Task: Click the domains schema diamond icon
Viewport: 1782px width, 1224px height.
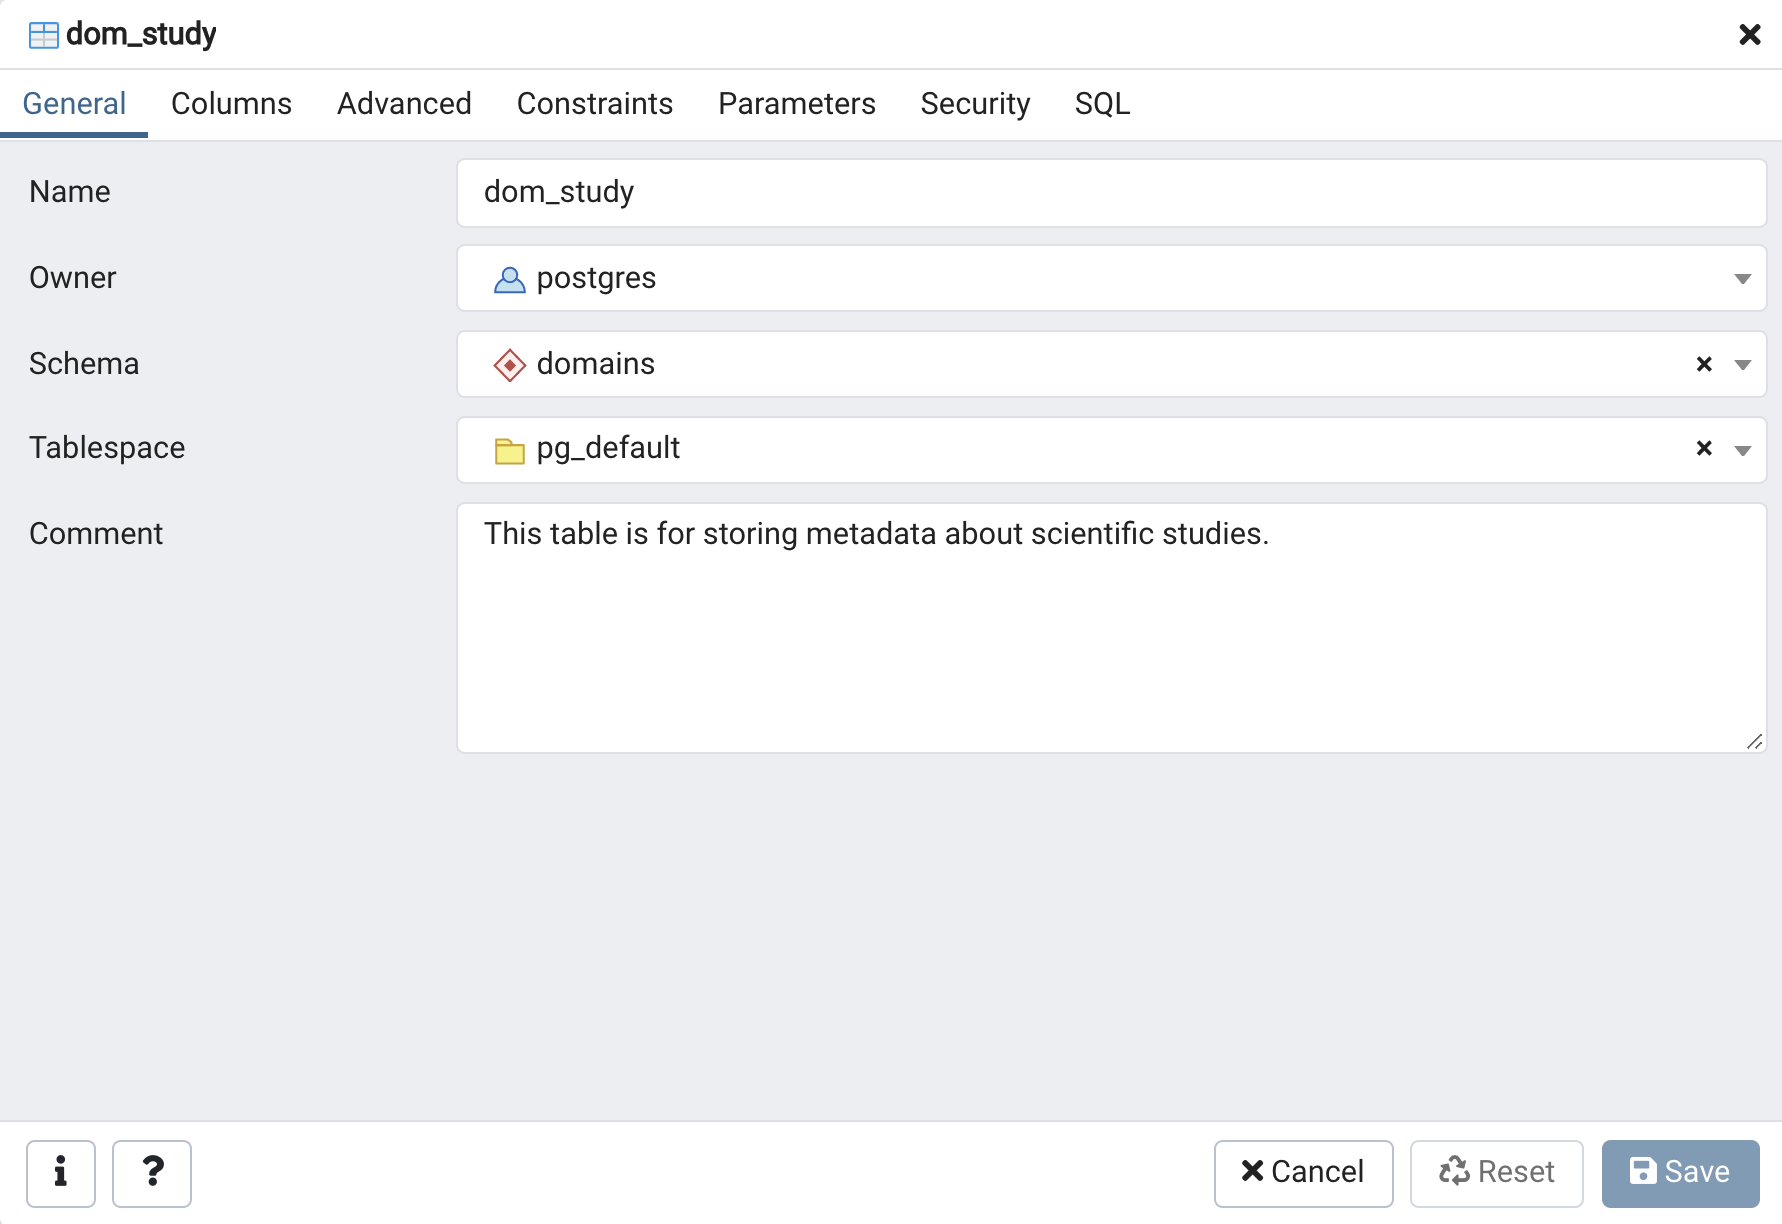Action: (509, 365)
